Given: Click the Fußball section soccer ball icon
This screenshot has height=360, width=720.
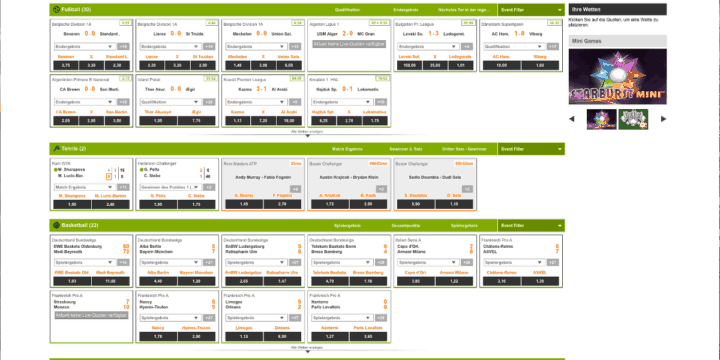Looking at the screenshot, I should pyautogui.click(x=56, y=9).
